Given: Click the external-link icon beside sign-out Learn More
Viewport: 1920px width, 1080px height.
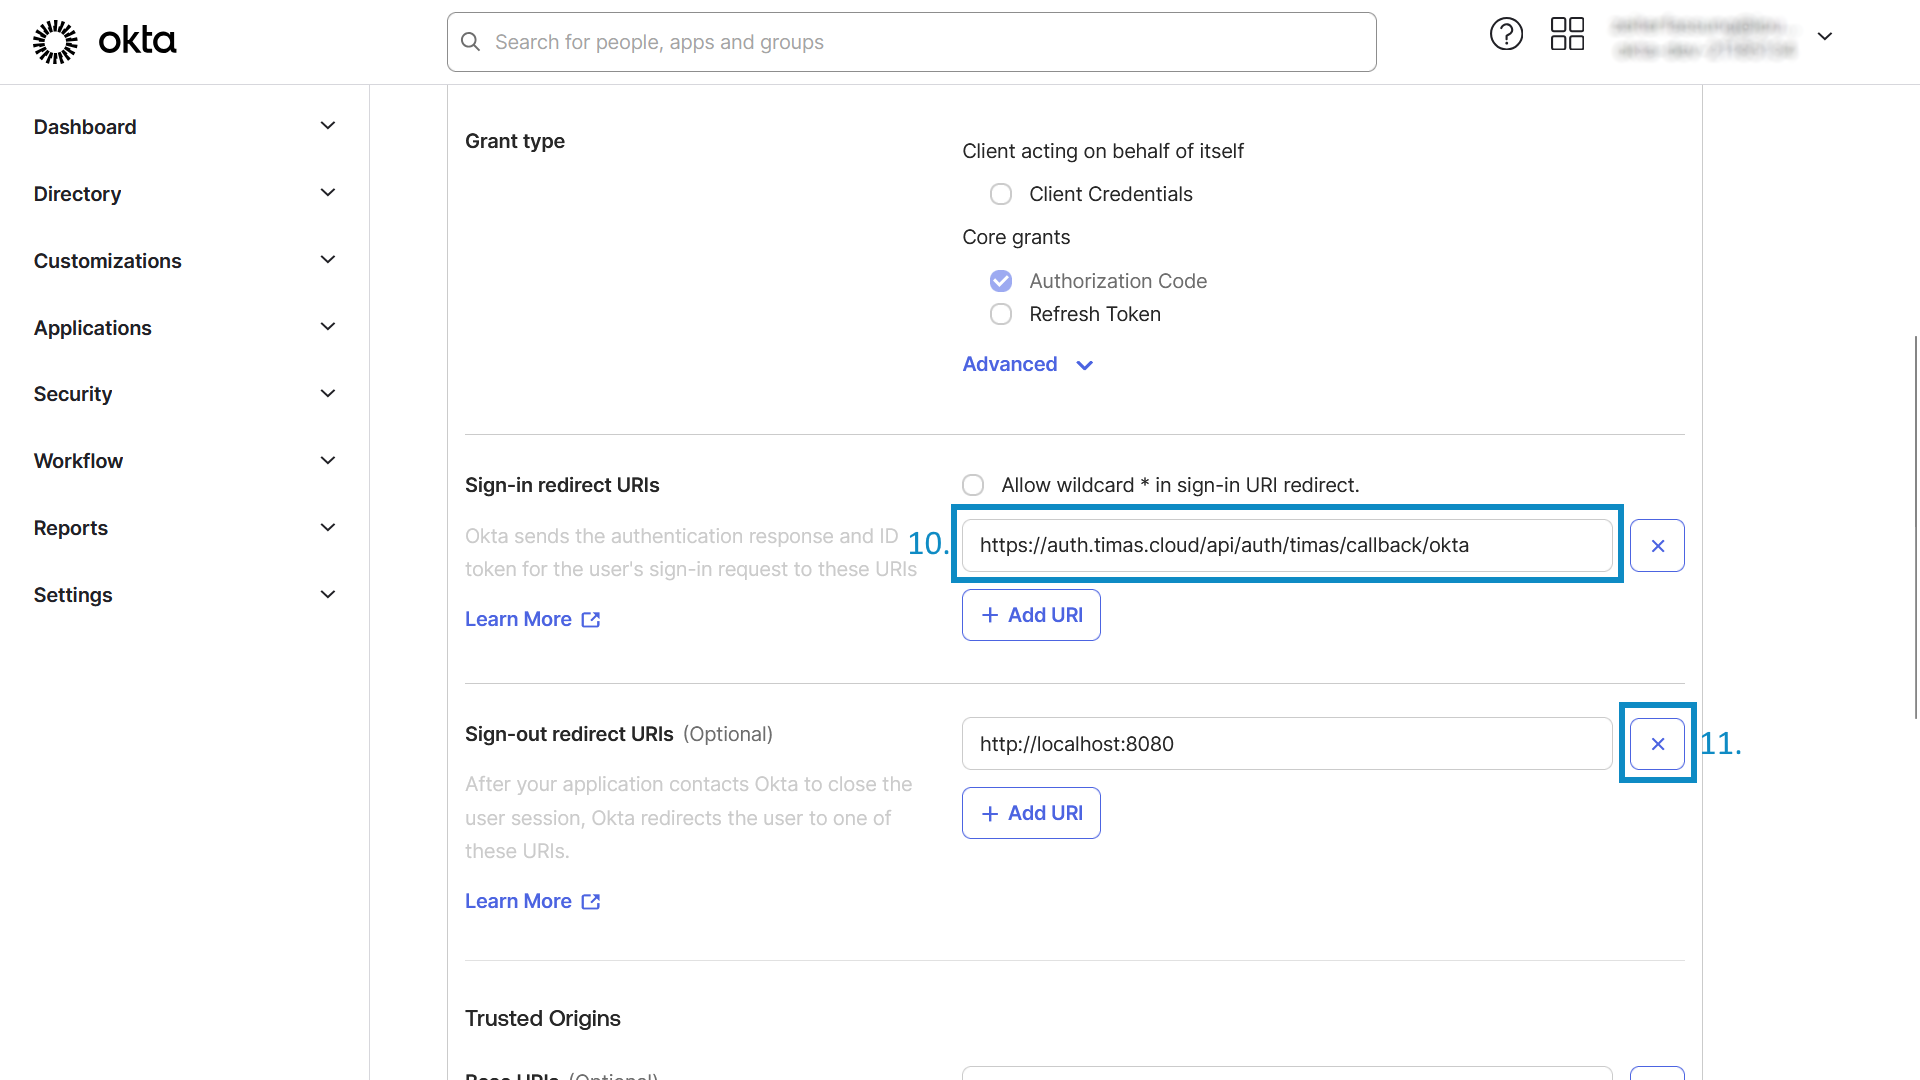Looking at the screenshot, I should pyautogui.click(x=591, y=902).
